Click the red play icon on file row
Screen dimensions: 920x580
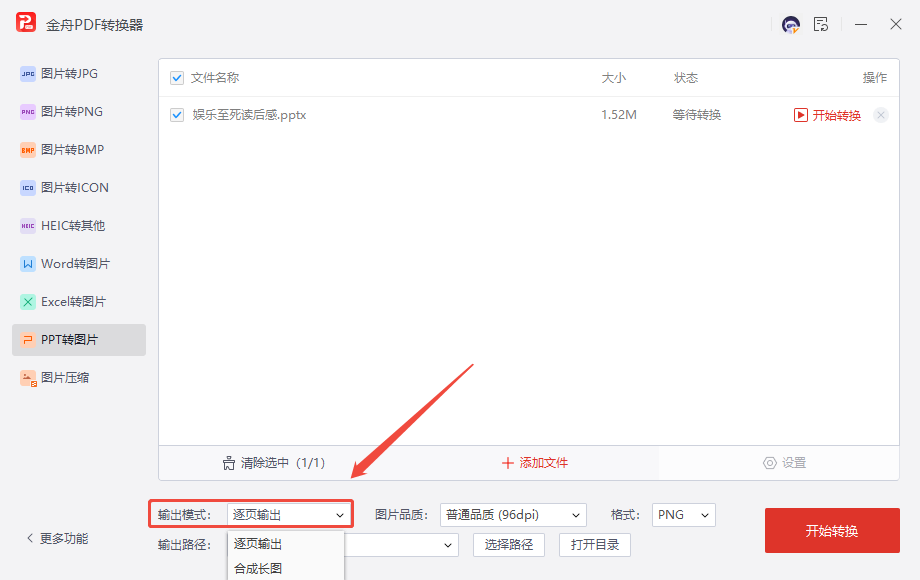[x=800, y=115]
